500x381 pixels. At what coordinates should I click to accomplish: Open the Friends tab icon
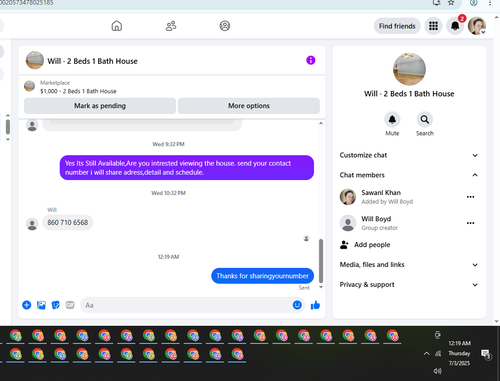pyautogui.click(x=171, y=26)
